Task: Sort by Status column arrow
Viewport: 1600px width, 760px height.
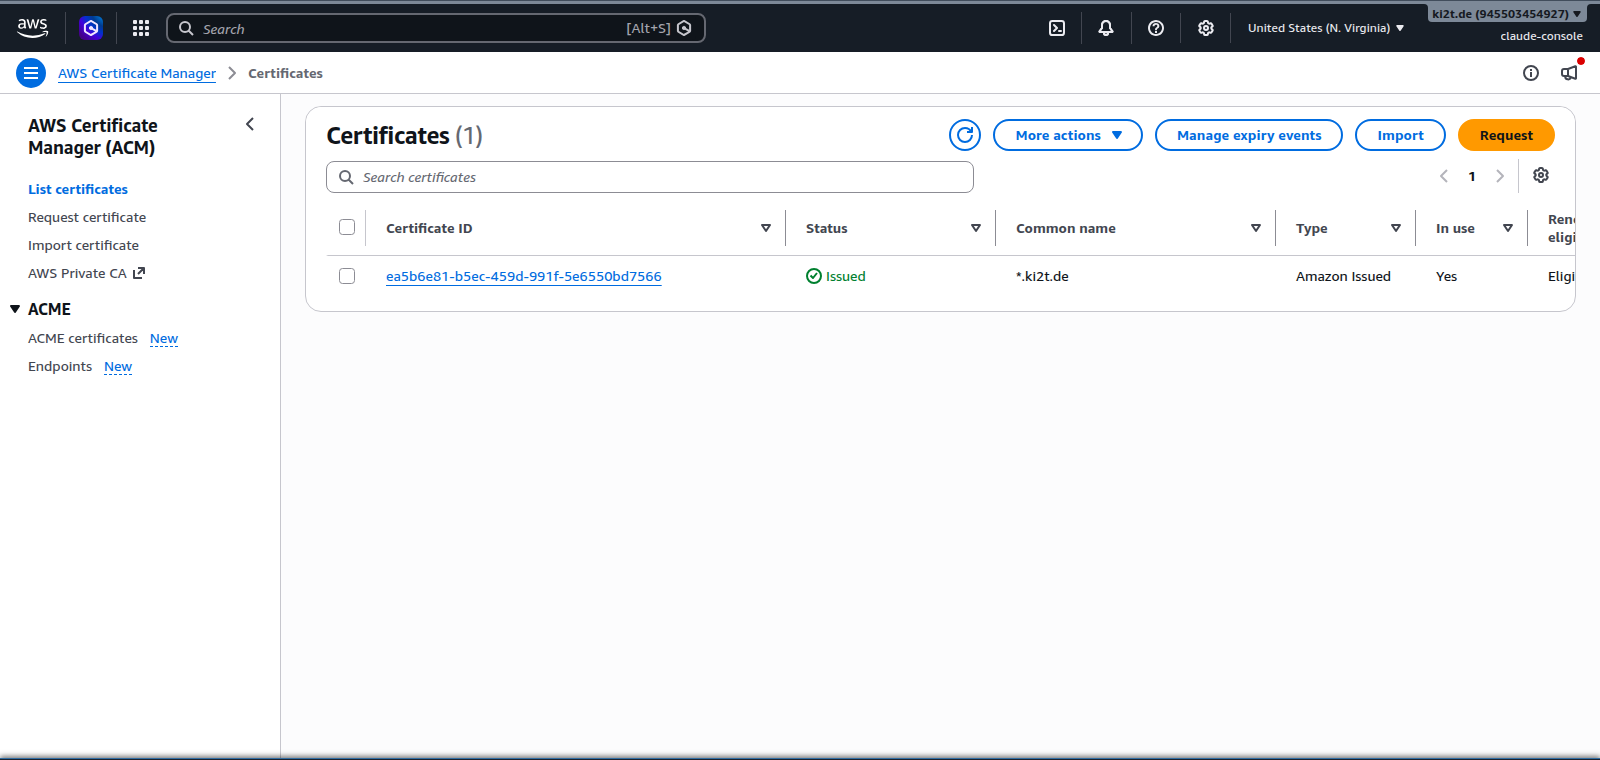Action: click(976, 228)
